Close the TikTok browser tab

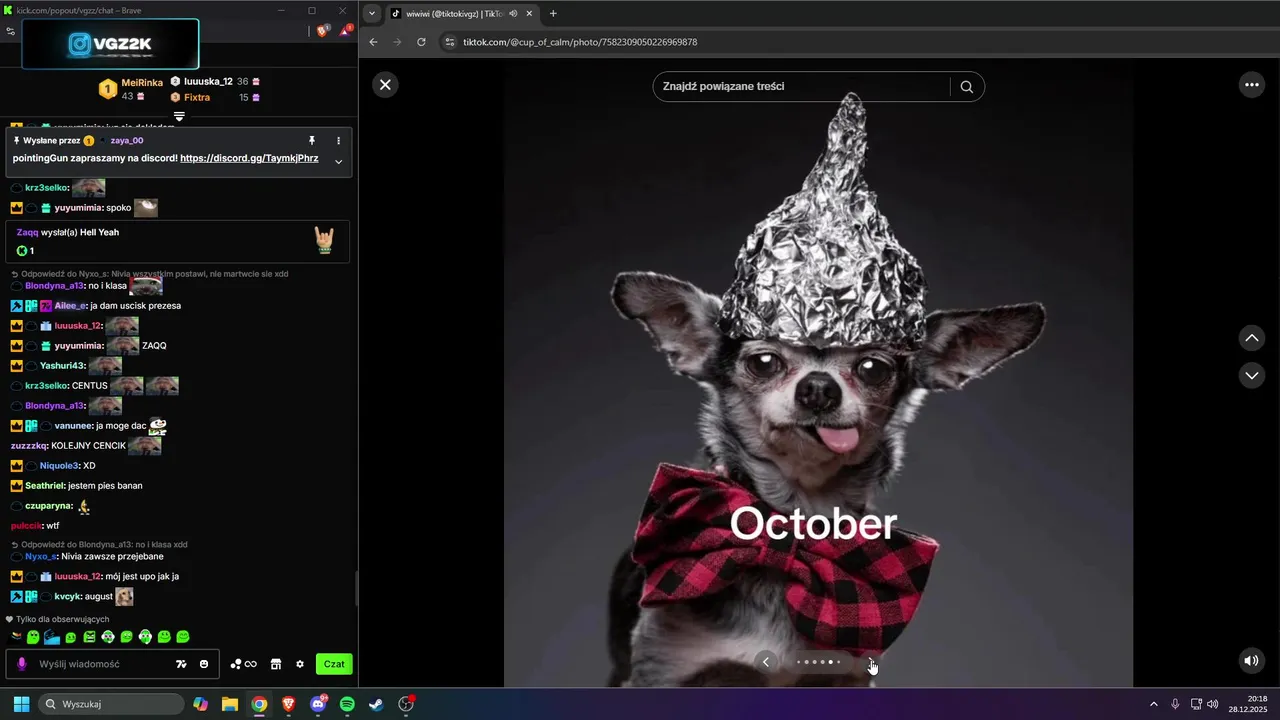pyautogui.click(x=529, y=13)
